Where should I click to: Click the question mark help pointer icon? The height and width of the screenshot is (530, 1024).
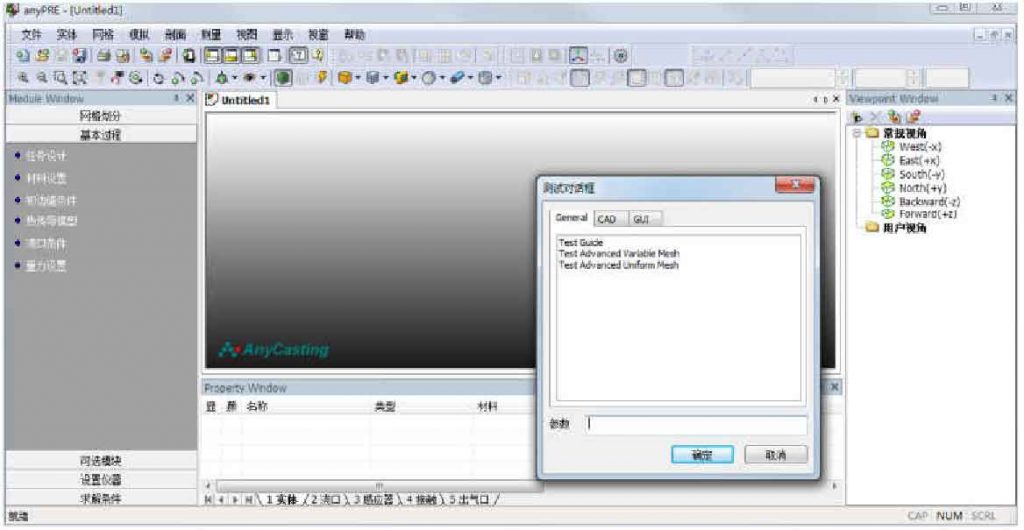tap(317, 55)
